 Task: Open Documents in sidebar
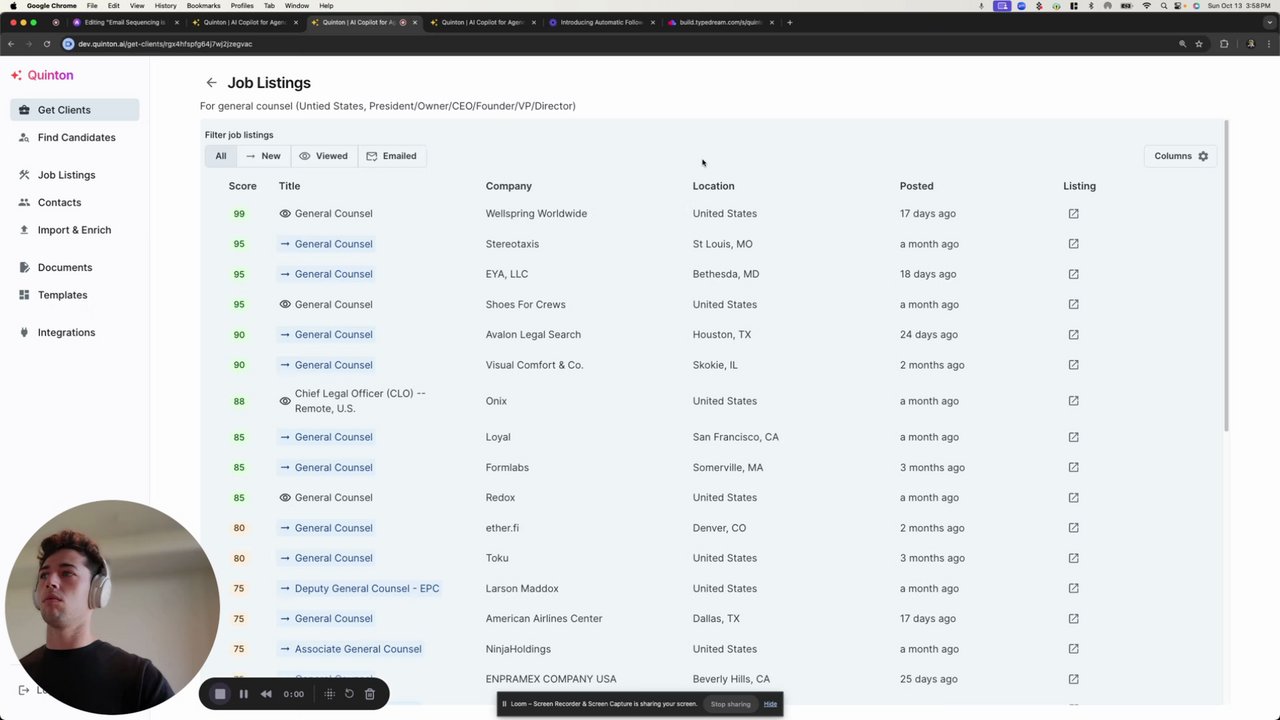(75, 267)
